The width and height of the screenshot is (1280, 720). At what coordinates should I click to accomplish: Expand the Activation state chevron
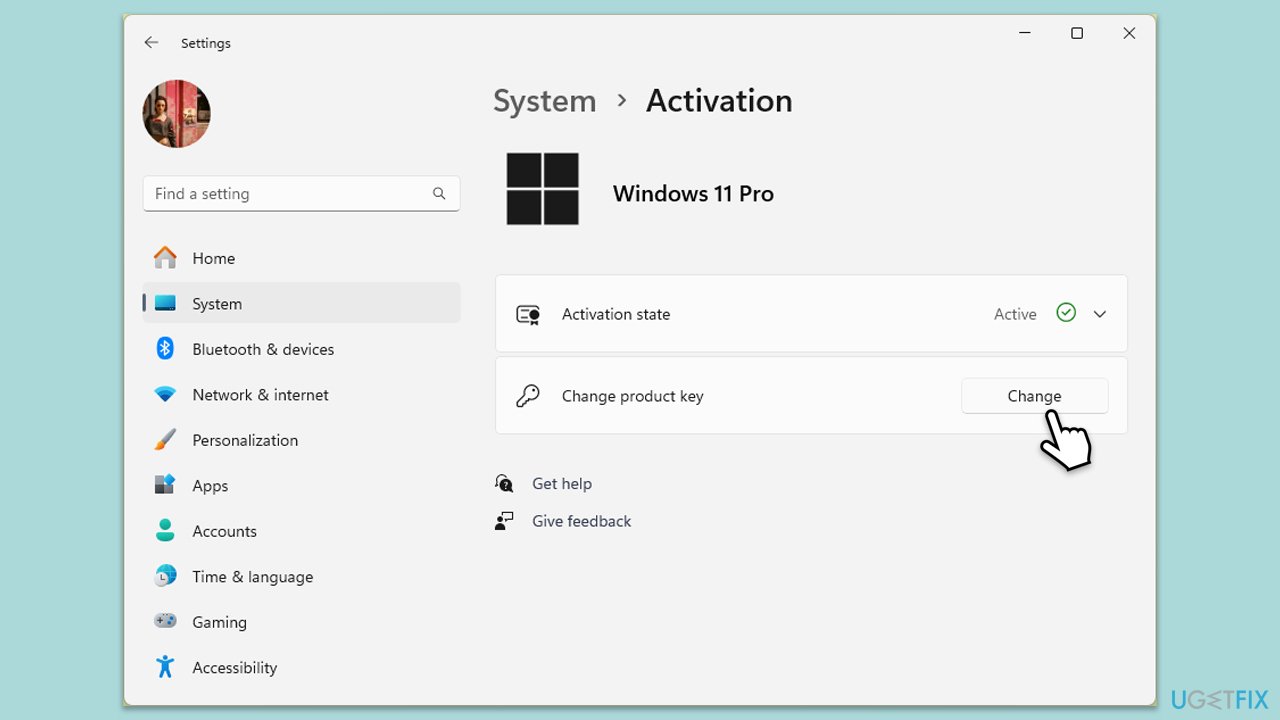1100,314
